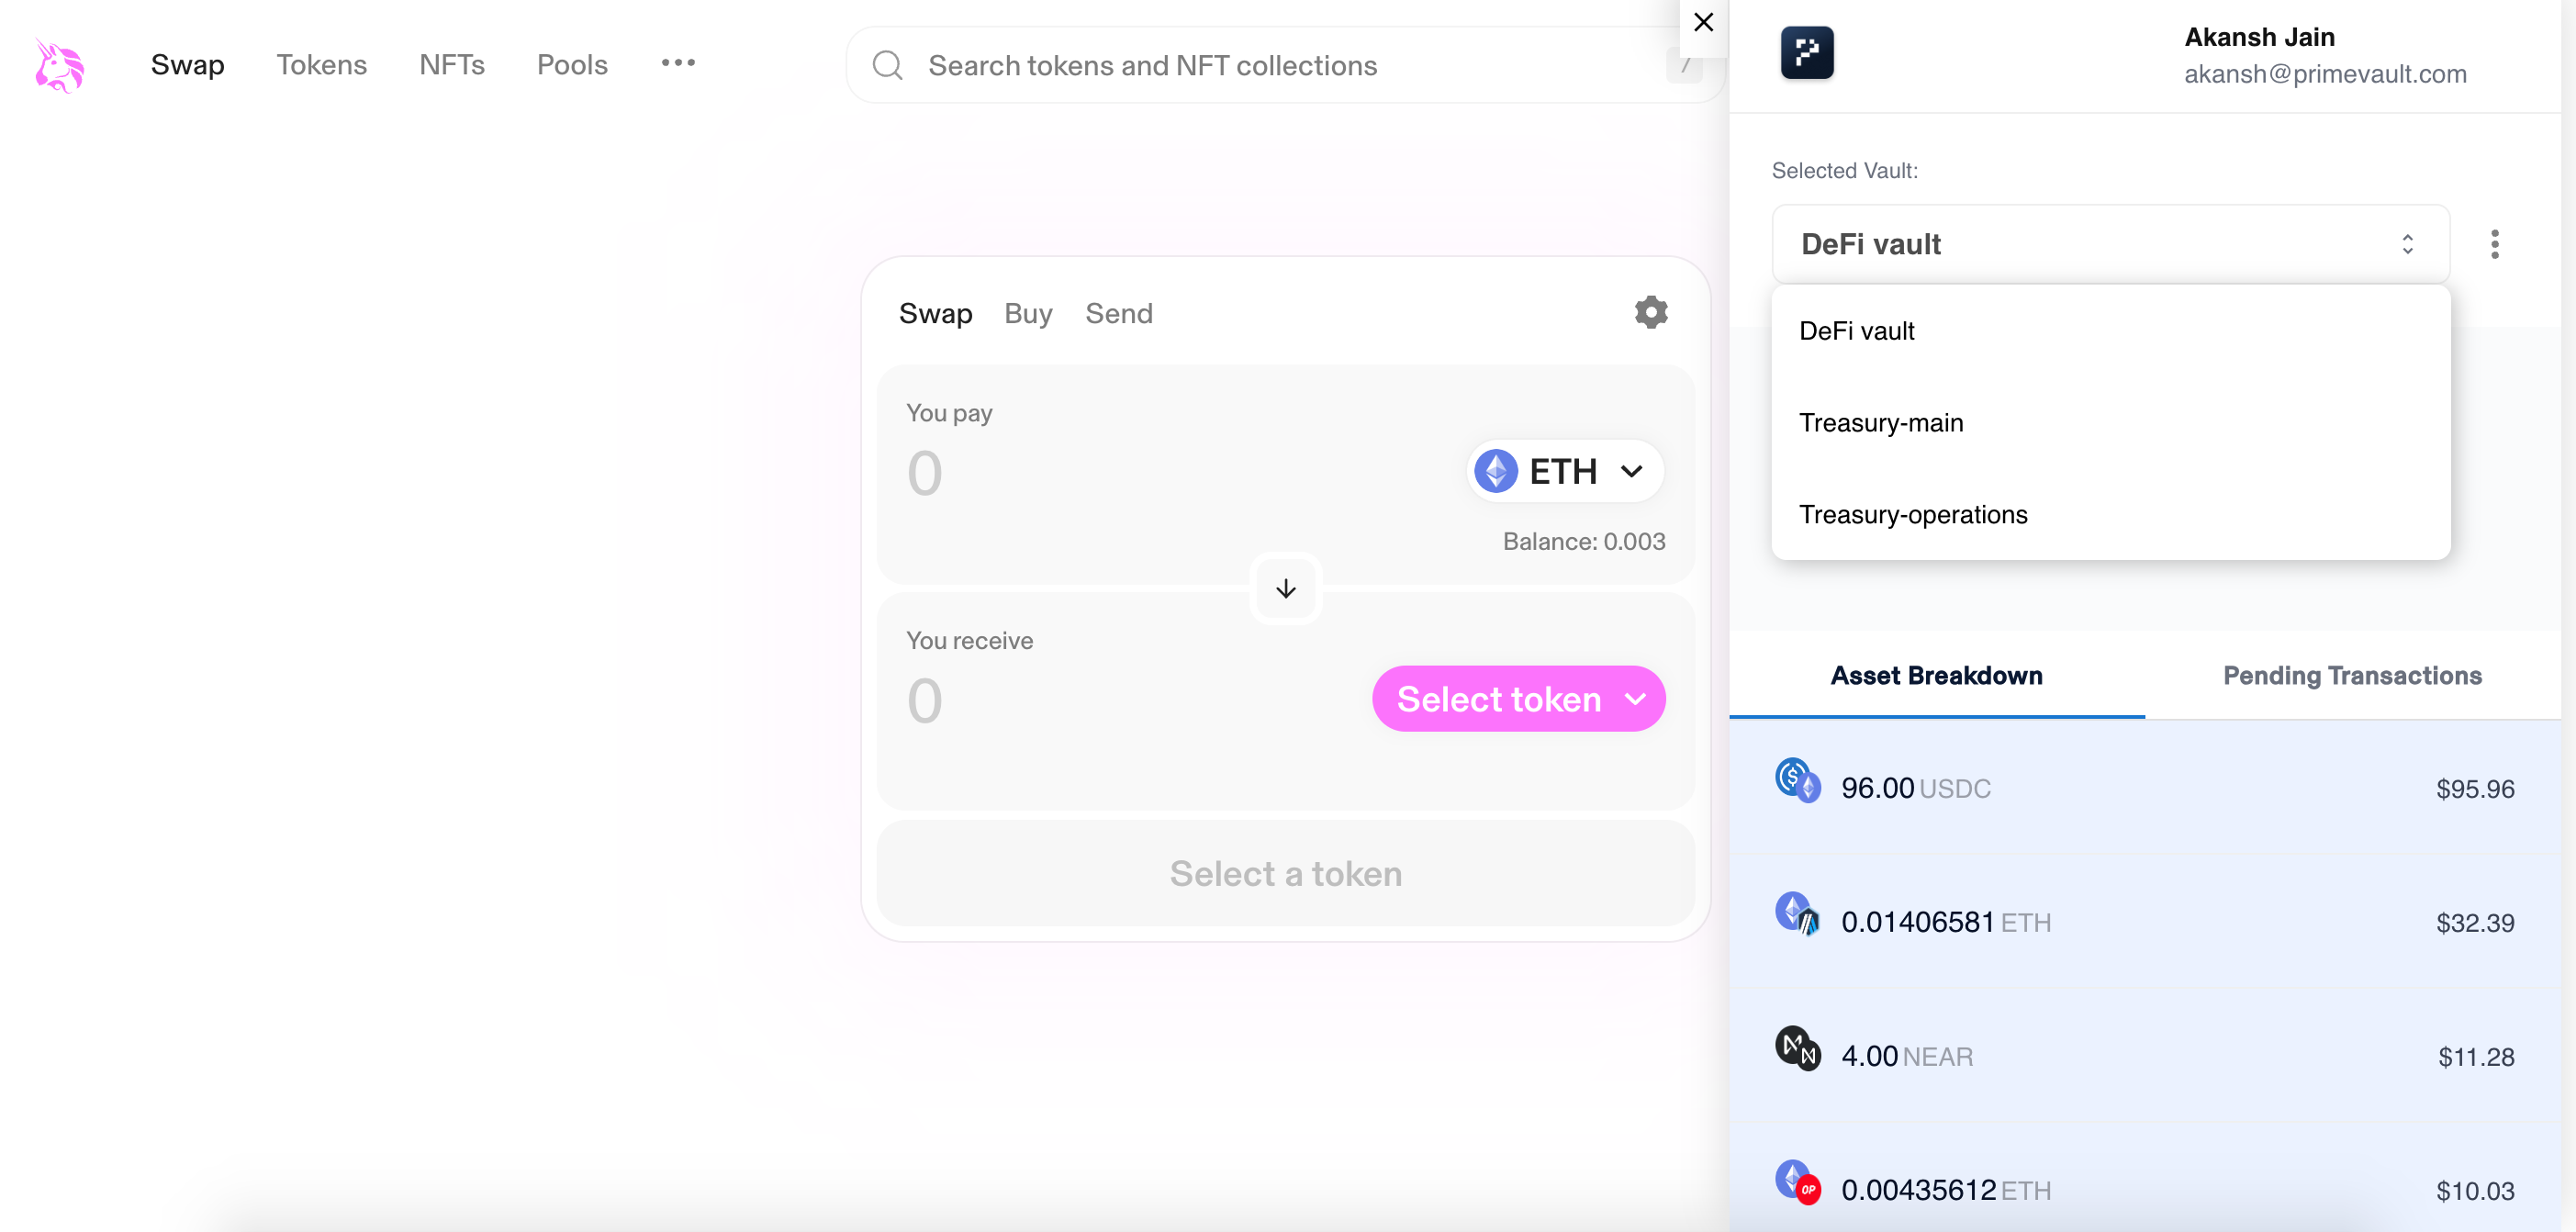Screen dimensions: 2576x1232
Task: Collapse the Selected Vault combo box
Action: (x=2110, y=244)
